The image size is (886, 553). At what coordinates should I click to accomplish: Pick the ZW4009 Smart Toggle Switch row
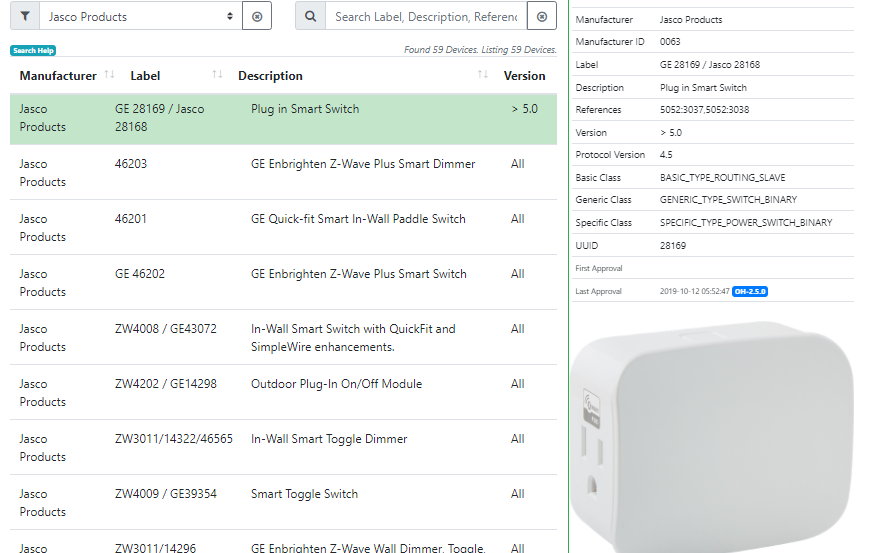283,503
